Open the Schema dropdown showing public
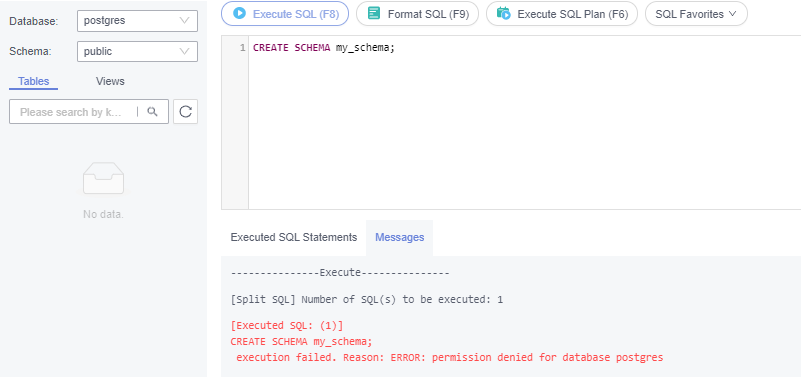The height and width of the screenshot is (377, 801). point(137,52)
